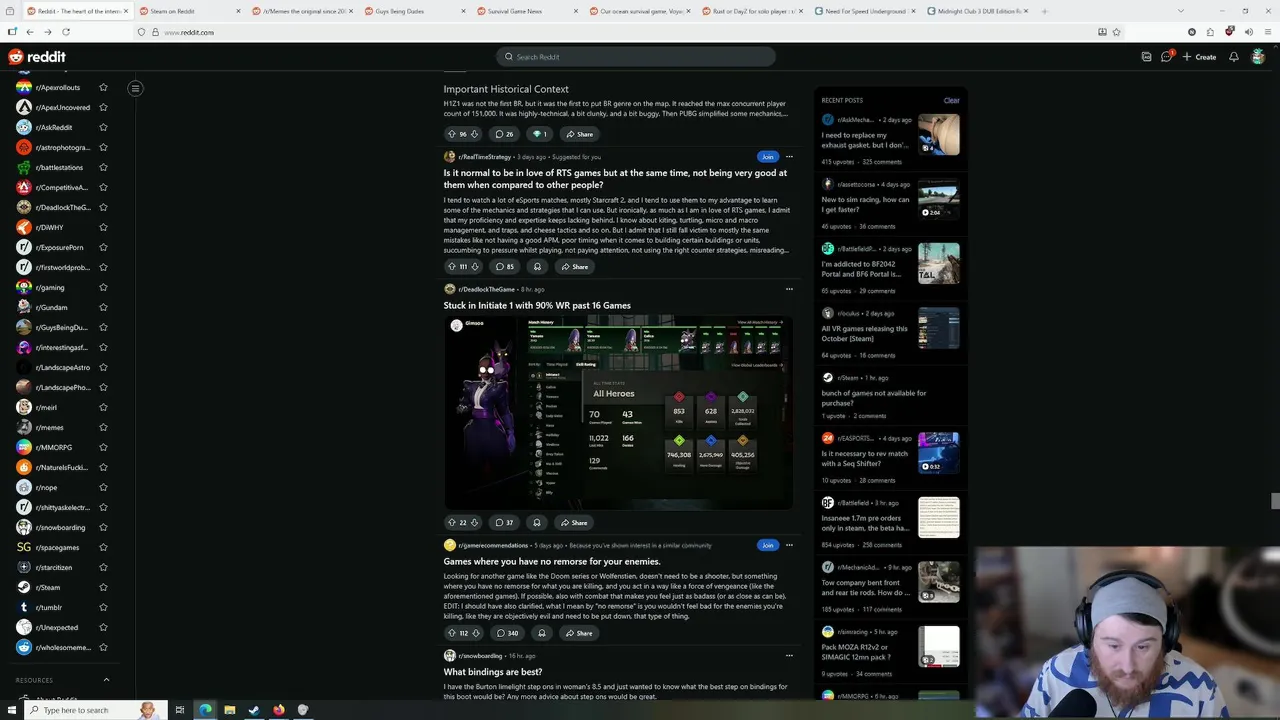Toggle favorite star for r/memes
Screen dimensions: 1280x720
click(x=103, y=427)
